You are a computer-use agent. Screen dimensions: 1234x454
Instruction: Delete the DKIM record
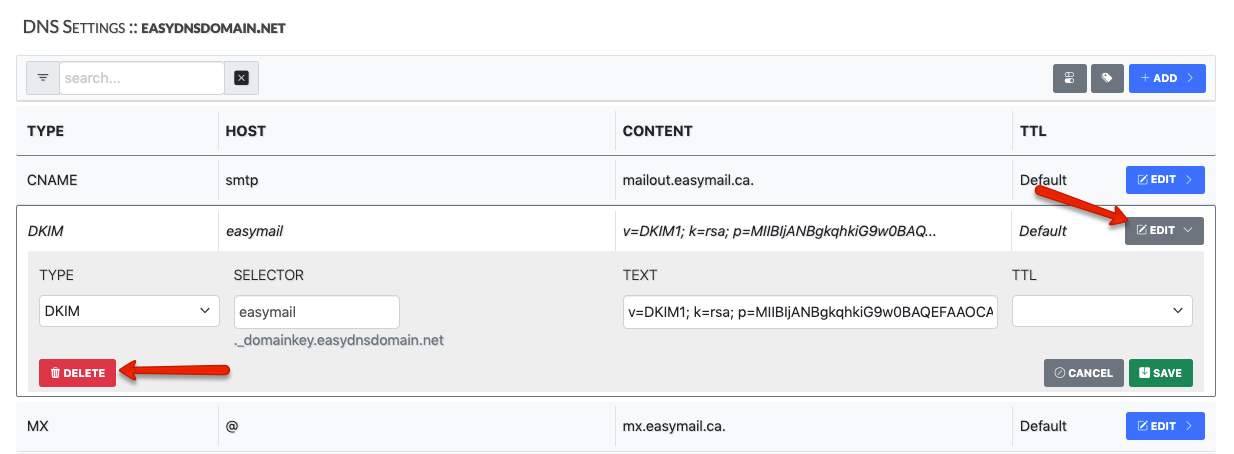tap(78, 373)
